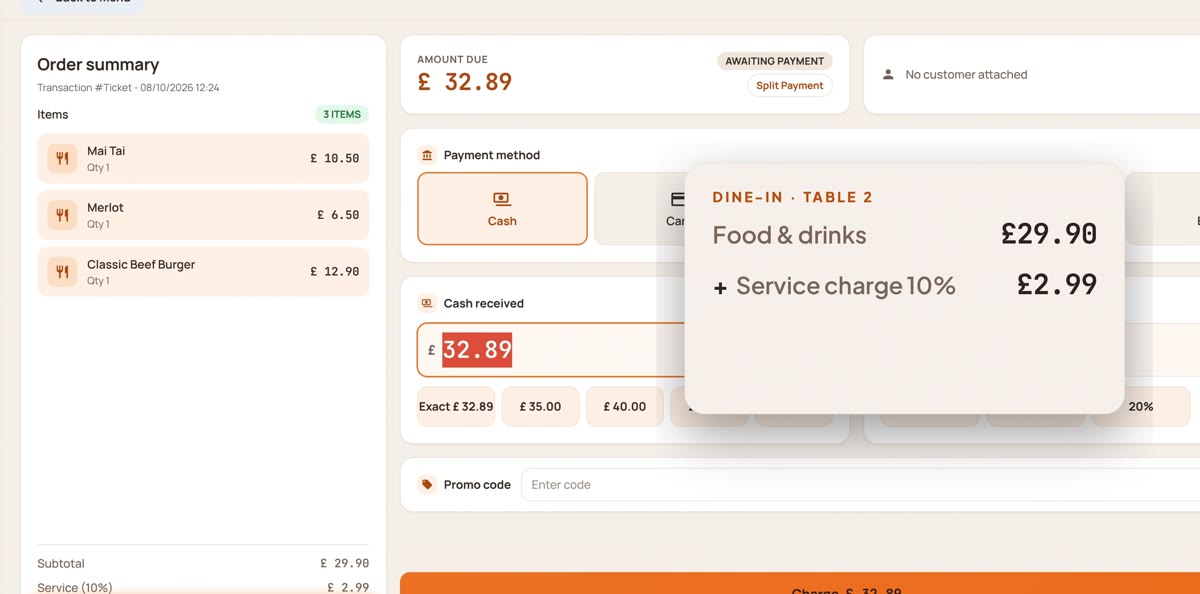The image size is (1200, 594).
Task: Select the Mai Tai order item
Action: tap(203, 158)
